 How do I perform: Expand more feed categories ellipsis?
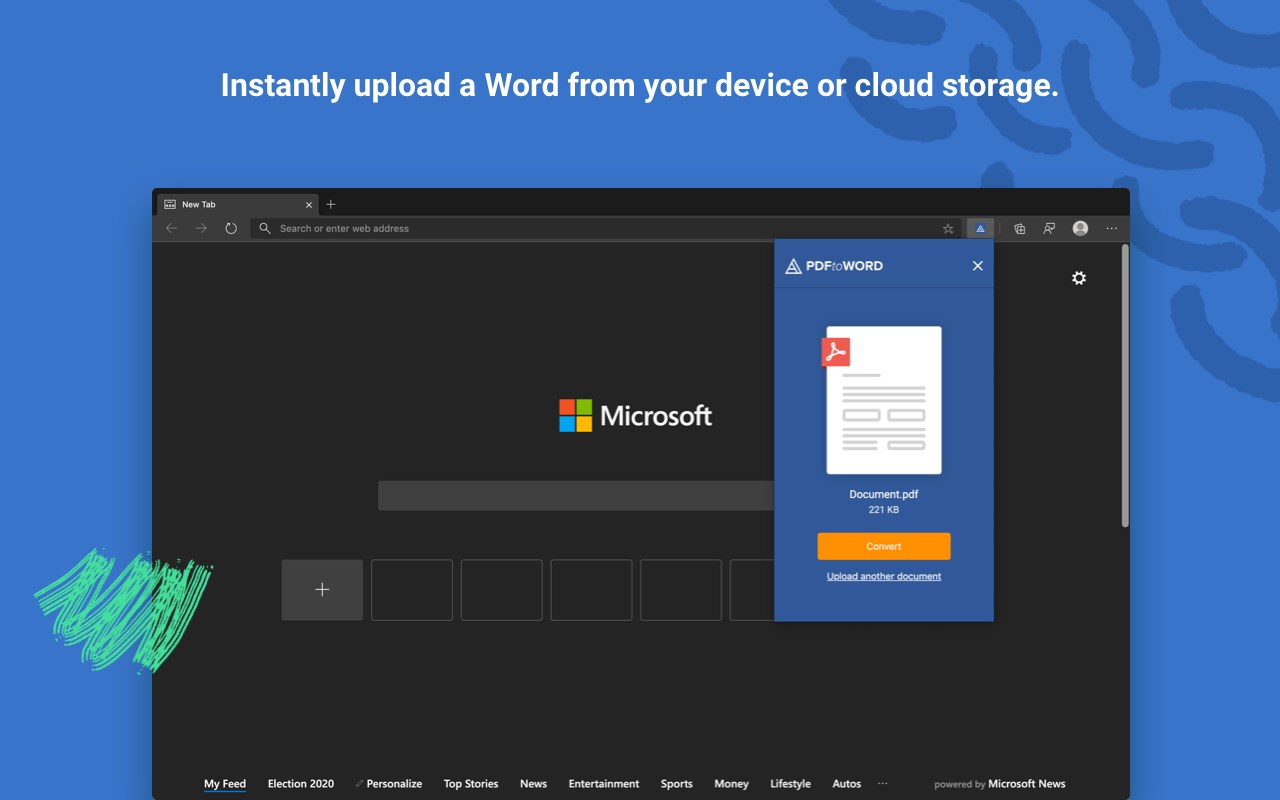[x=882, y=784]
